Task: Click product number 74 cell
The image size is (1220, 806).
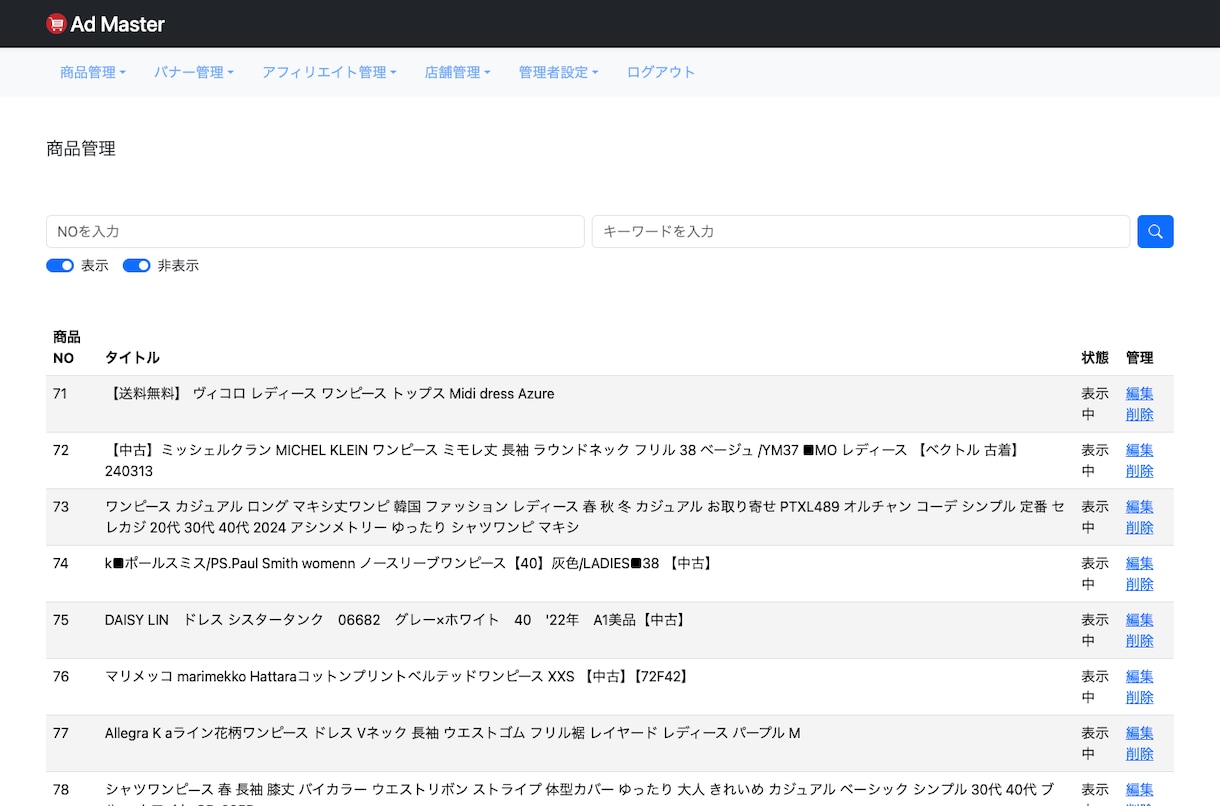Action: coord(61,563)
